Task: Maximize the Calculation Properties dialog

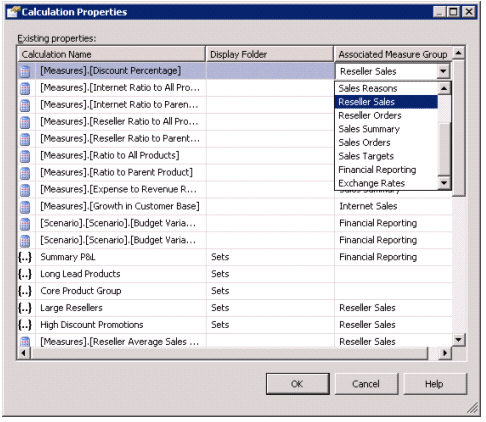Action: point(454,12)
